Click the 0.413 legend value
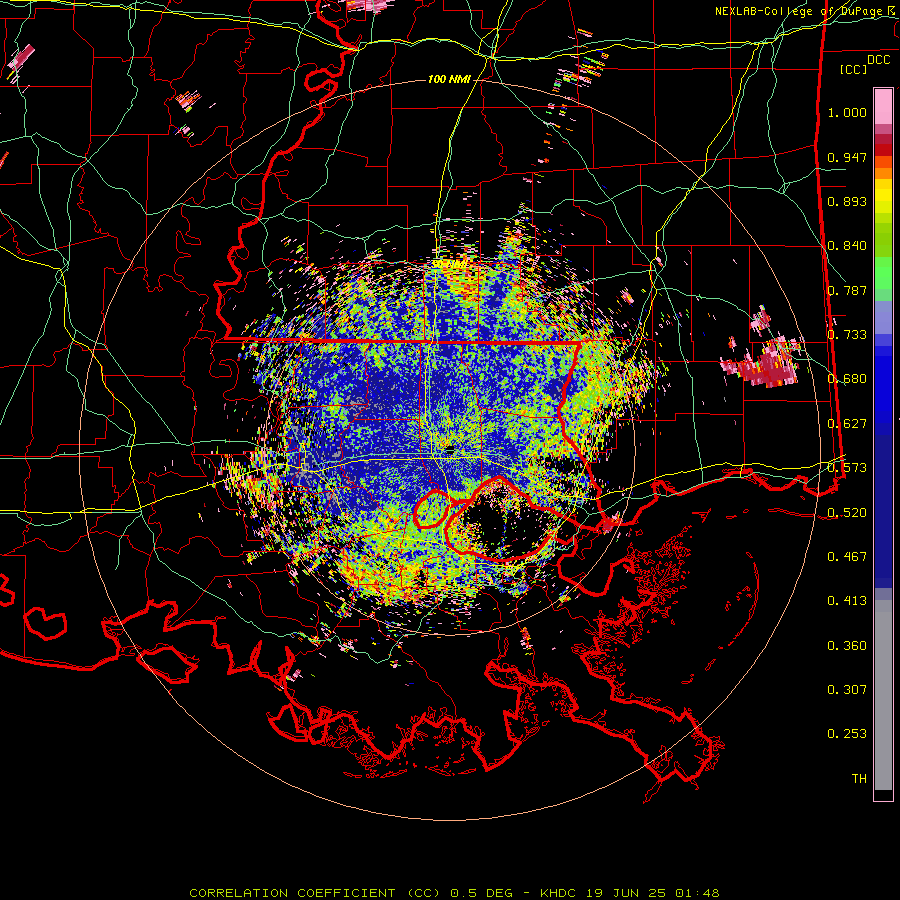 click(847, 601)
